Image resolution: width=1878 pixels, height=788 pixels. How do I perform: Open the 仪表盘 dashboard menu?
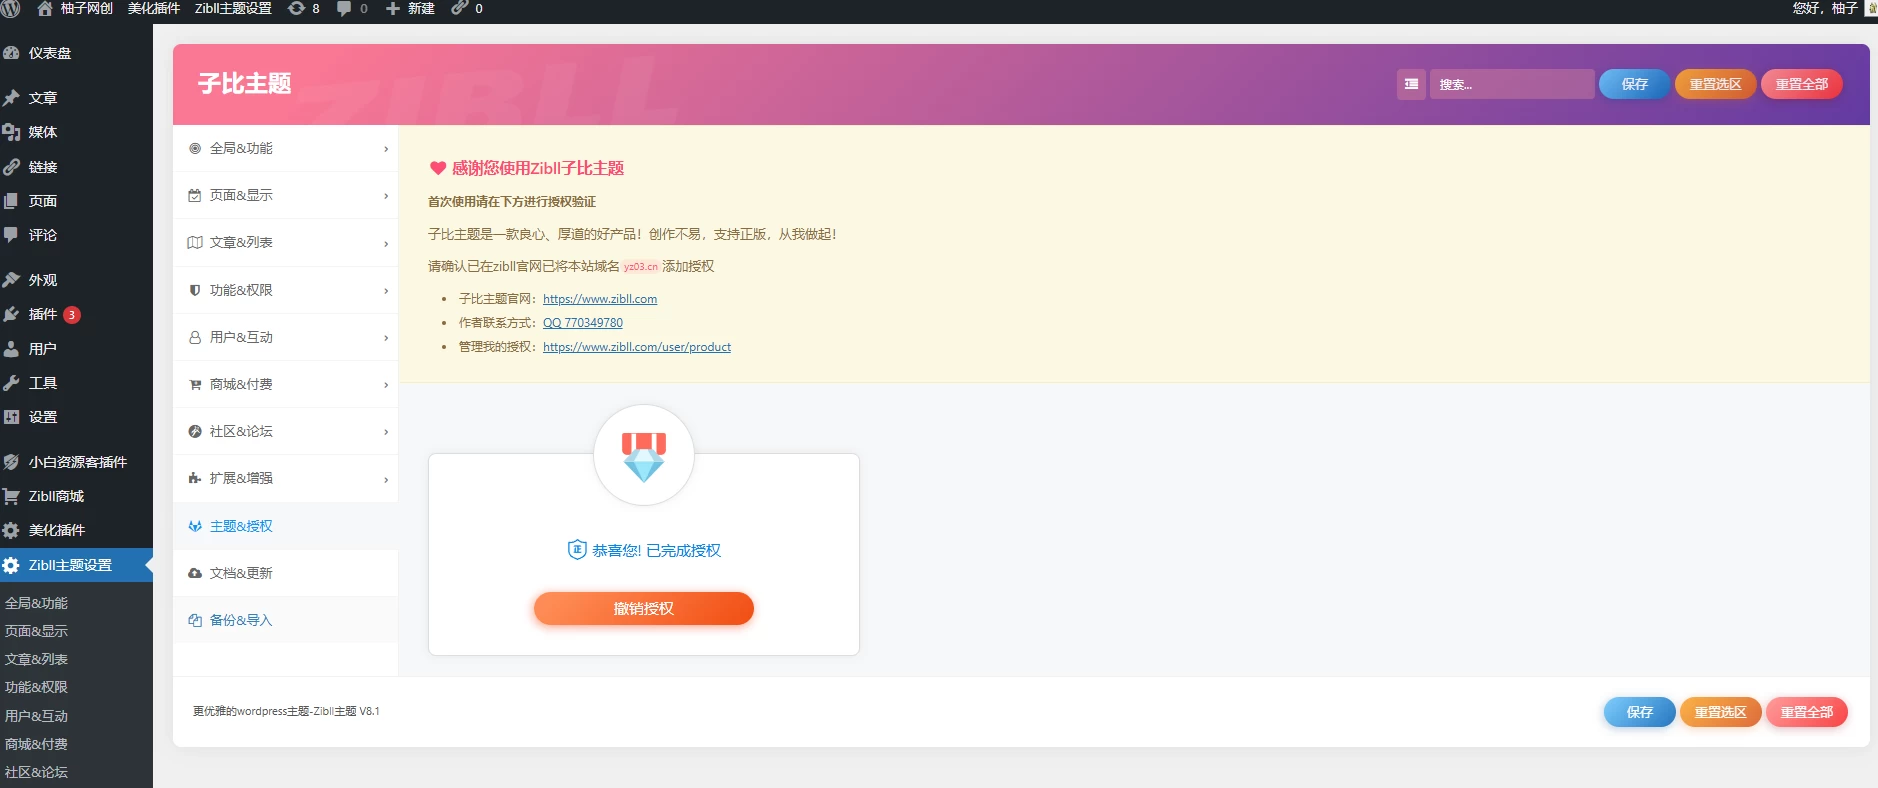49,53
